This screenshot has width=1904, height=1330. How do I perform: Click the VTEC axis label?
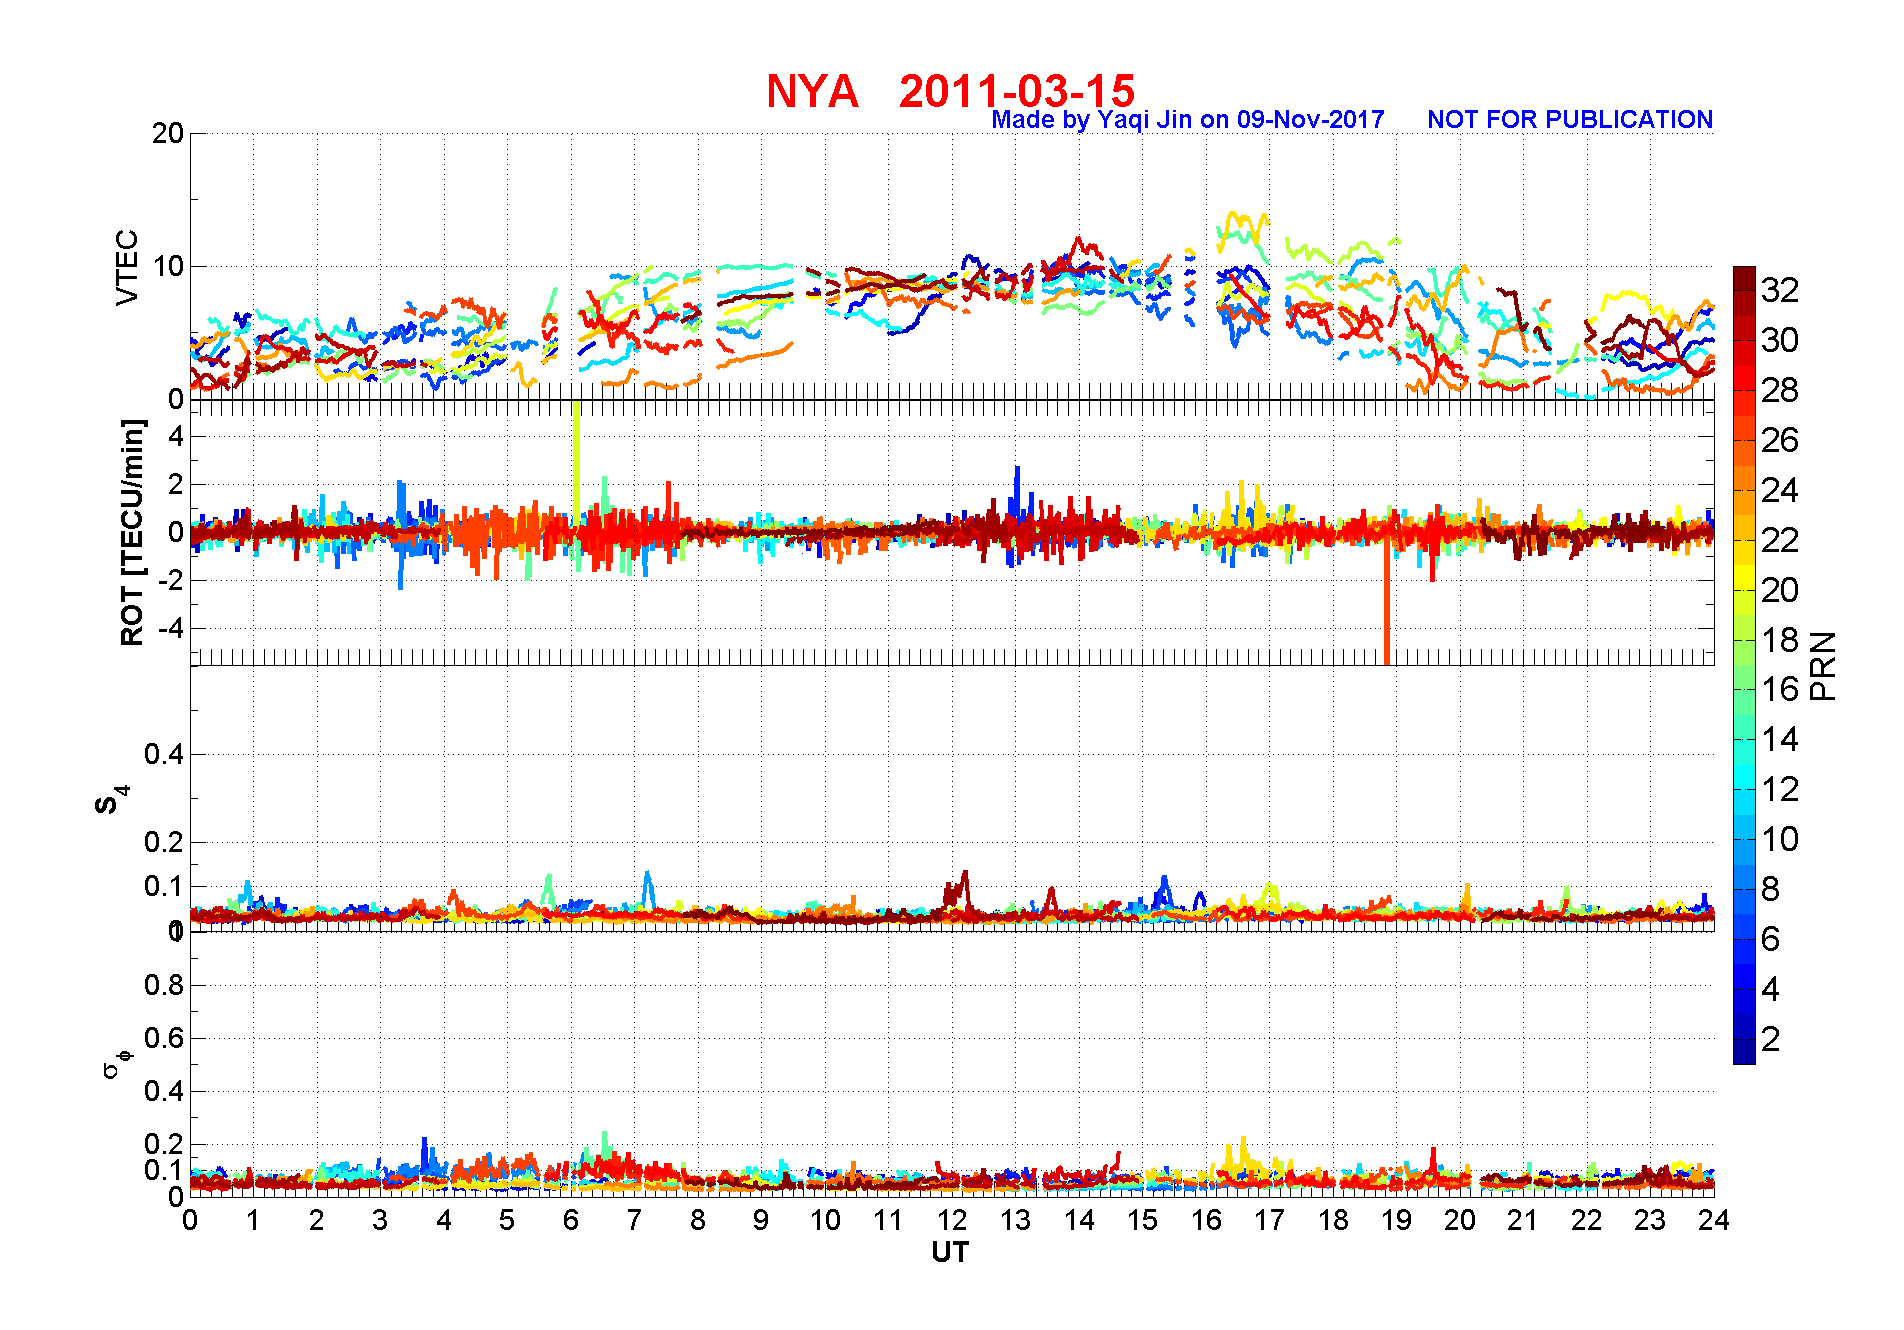coord(127,267)
